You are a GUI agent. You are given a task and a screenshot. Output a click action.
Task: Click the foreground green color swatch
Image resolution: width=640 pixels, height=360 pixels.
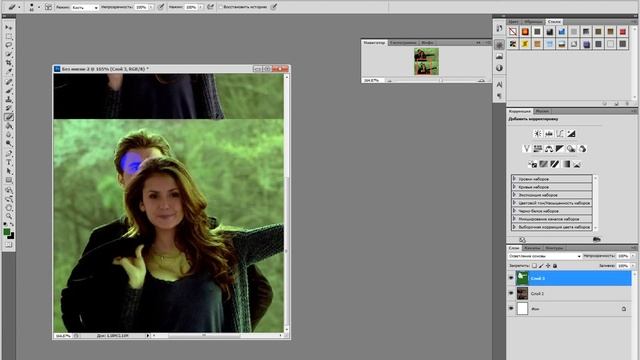(x=7, y=232)
